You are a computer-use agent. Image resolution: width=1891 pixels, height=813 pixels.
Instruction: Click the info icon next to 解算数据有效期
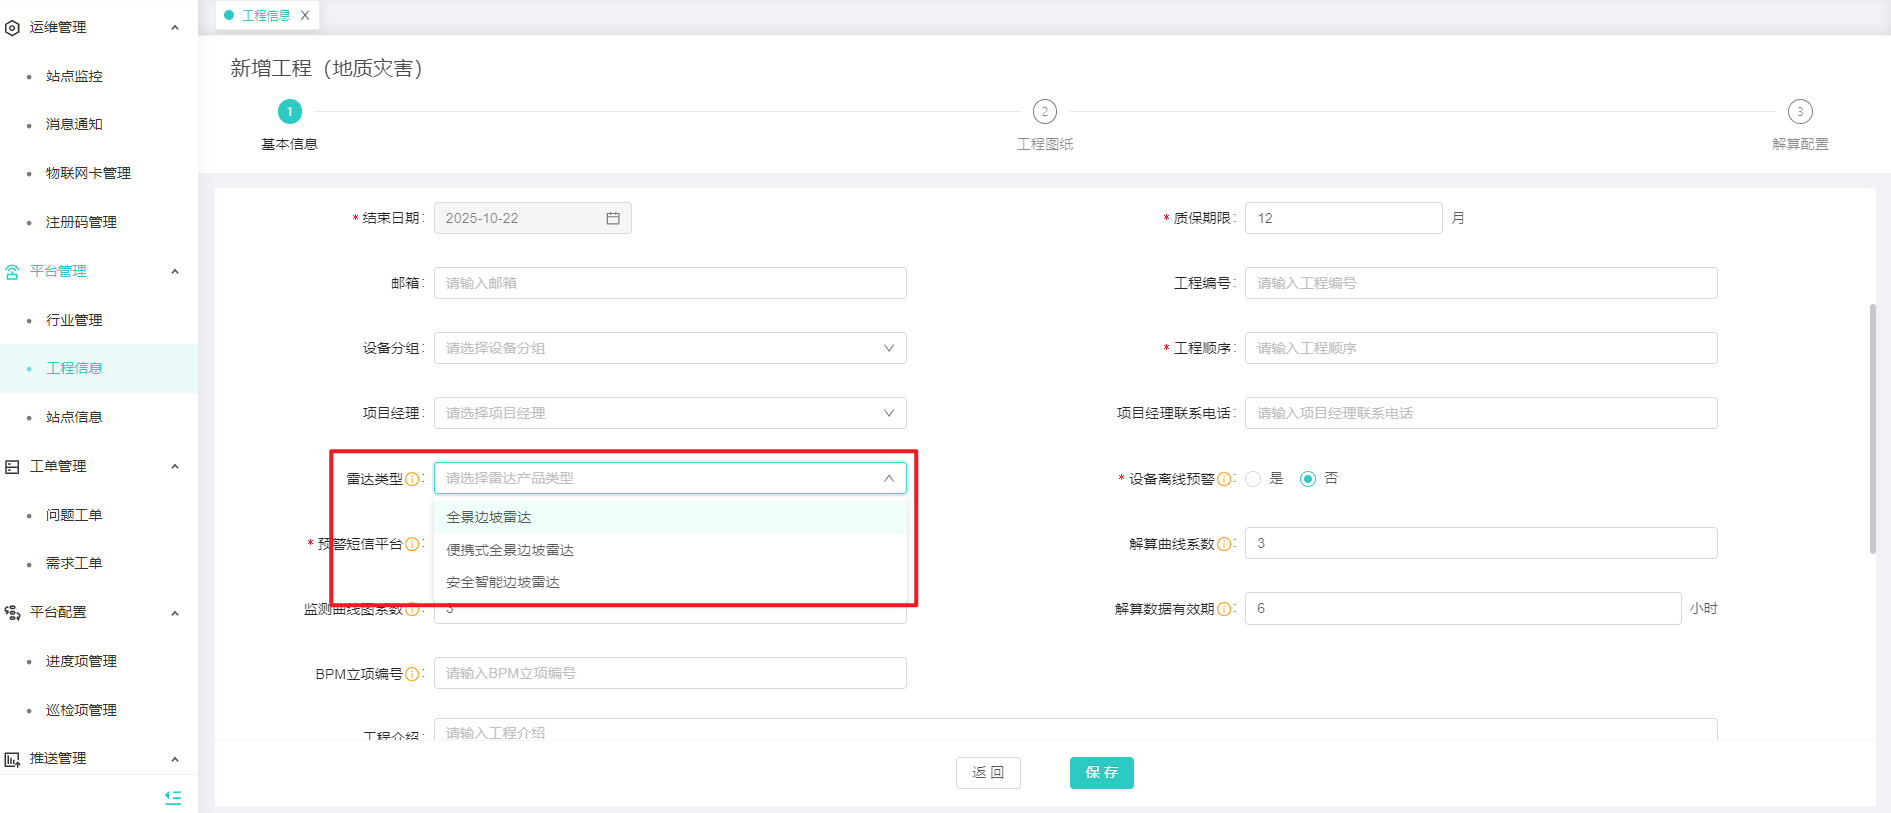click(1224, 609)
